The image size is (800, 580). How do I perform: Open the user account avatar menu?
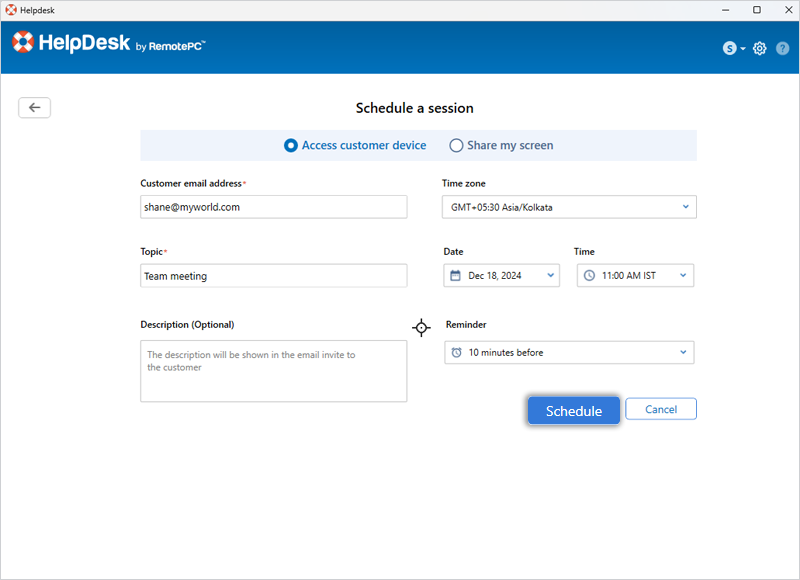(731, 48)
